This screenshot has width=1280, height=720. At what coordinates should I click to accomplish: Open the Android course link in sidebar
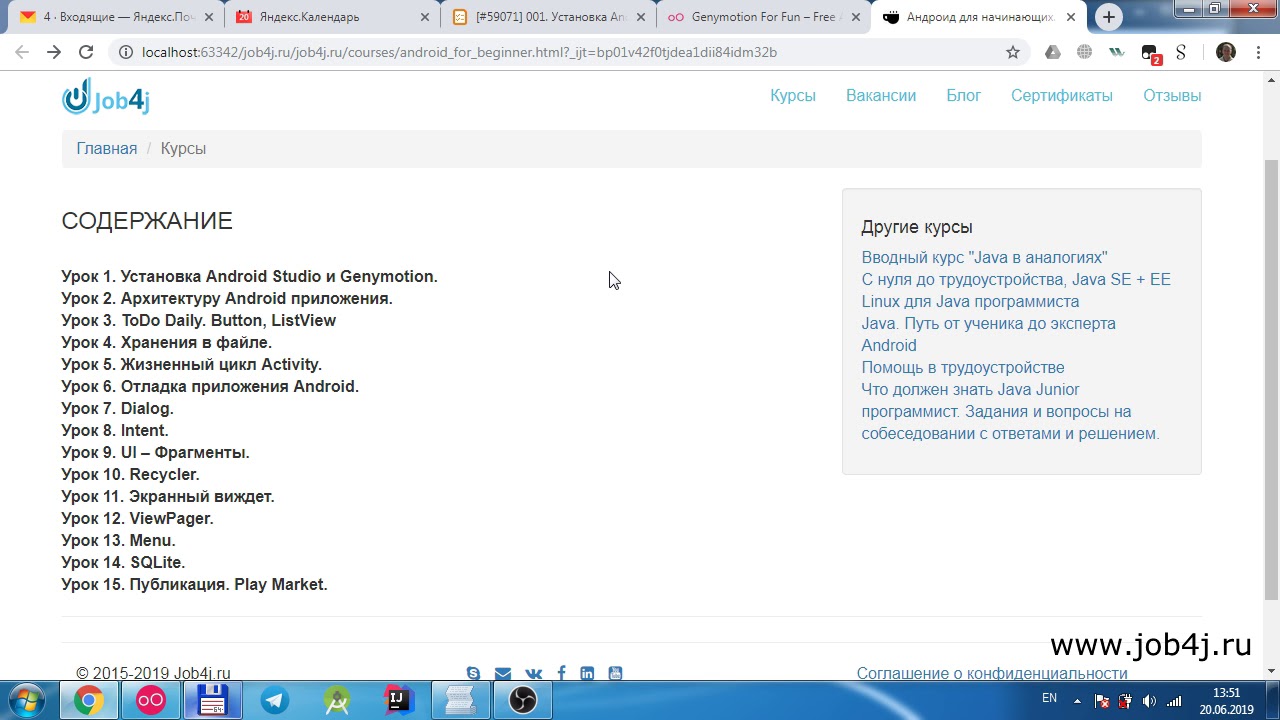click(889, 345)
